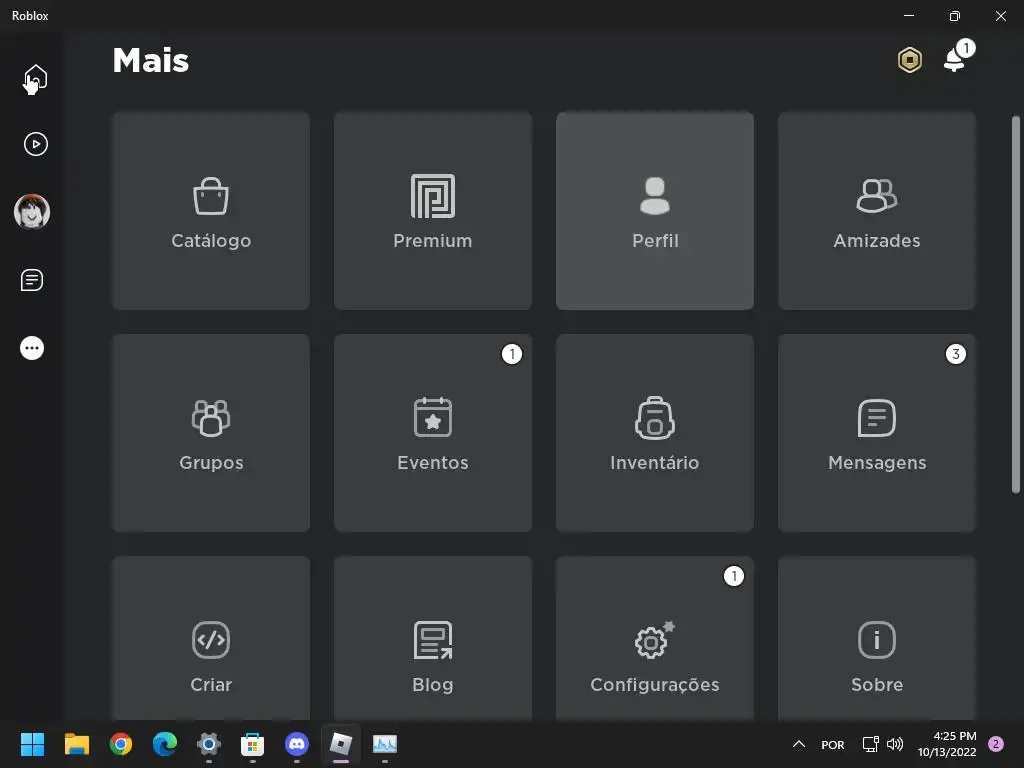Go to Home in the sidebar

coord(36,78)
